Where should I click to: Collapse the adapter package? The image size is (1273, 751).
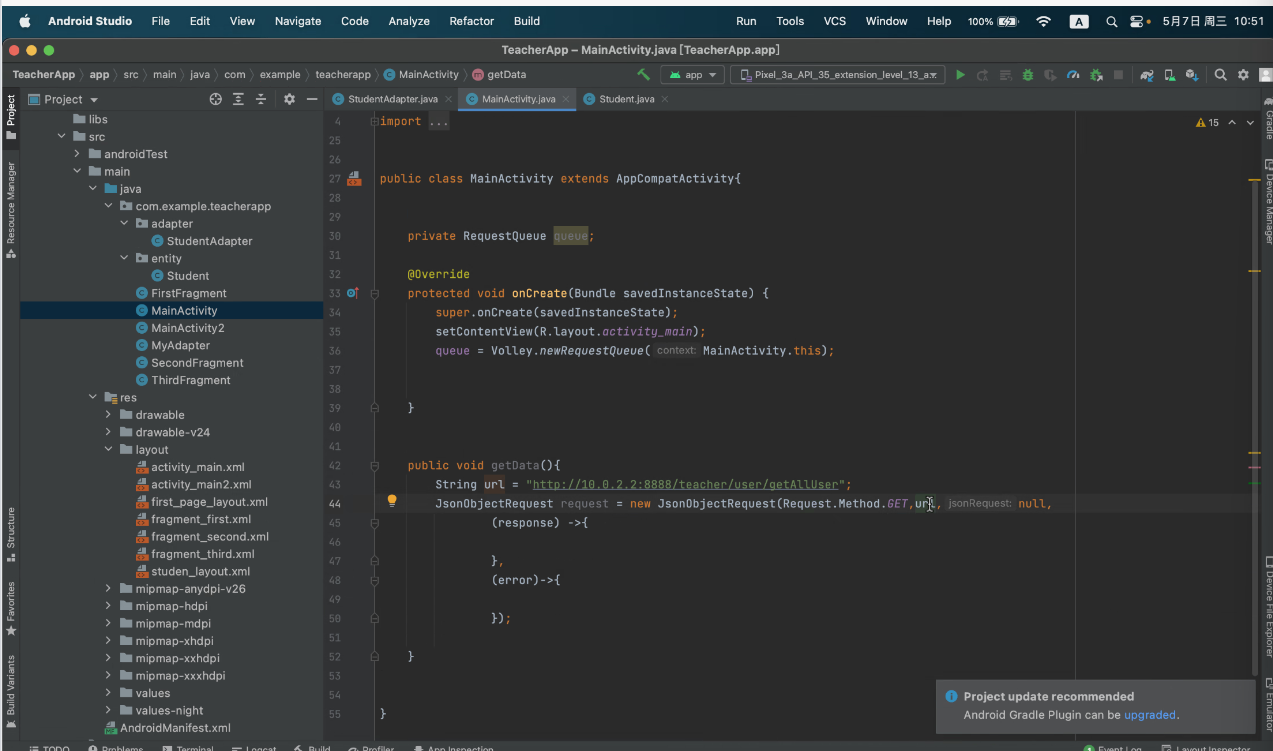click(x=125, y=224)
